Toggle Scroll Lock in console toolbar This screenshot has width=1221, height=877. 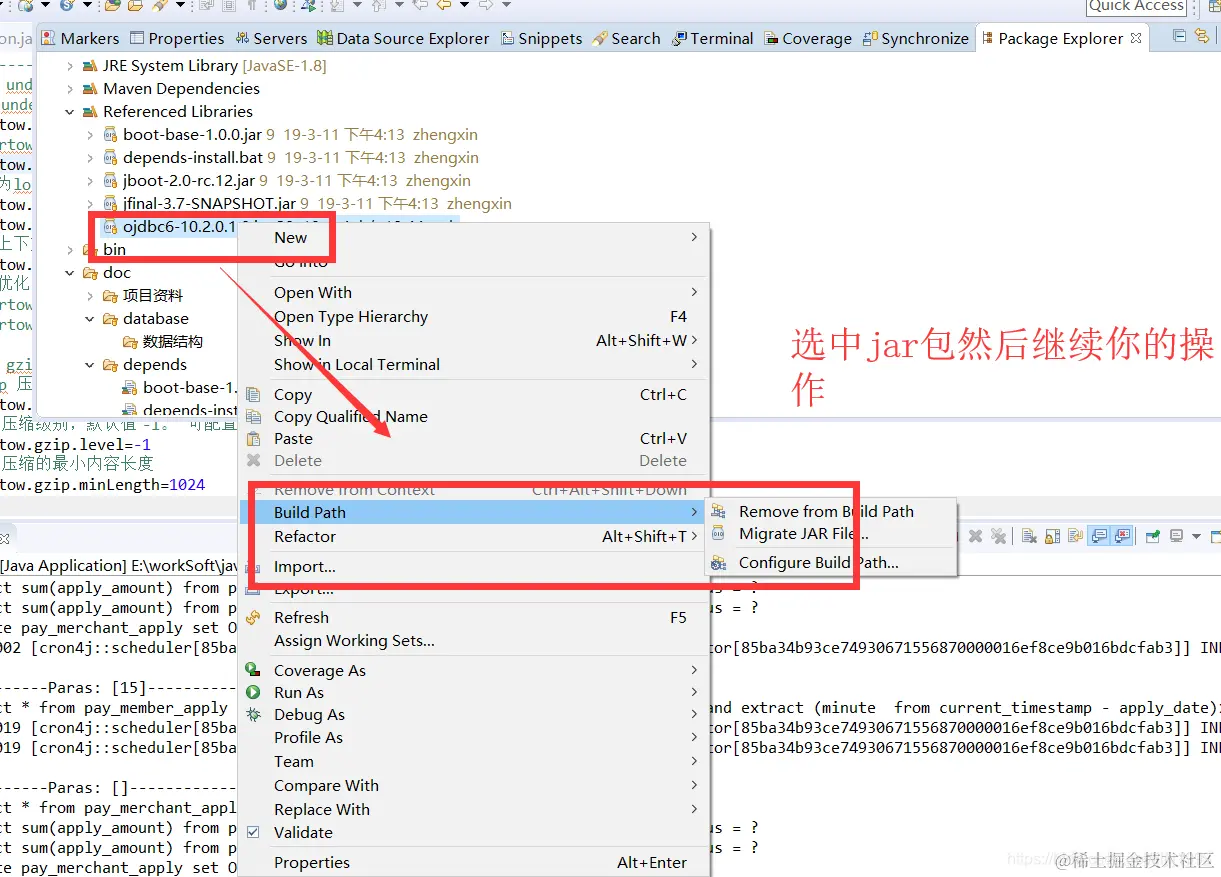(x=1052, y=536)
